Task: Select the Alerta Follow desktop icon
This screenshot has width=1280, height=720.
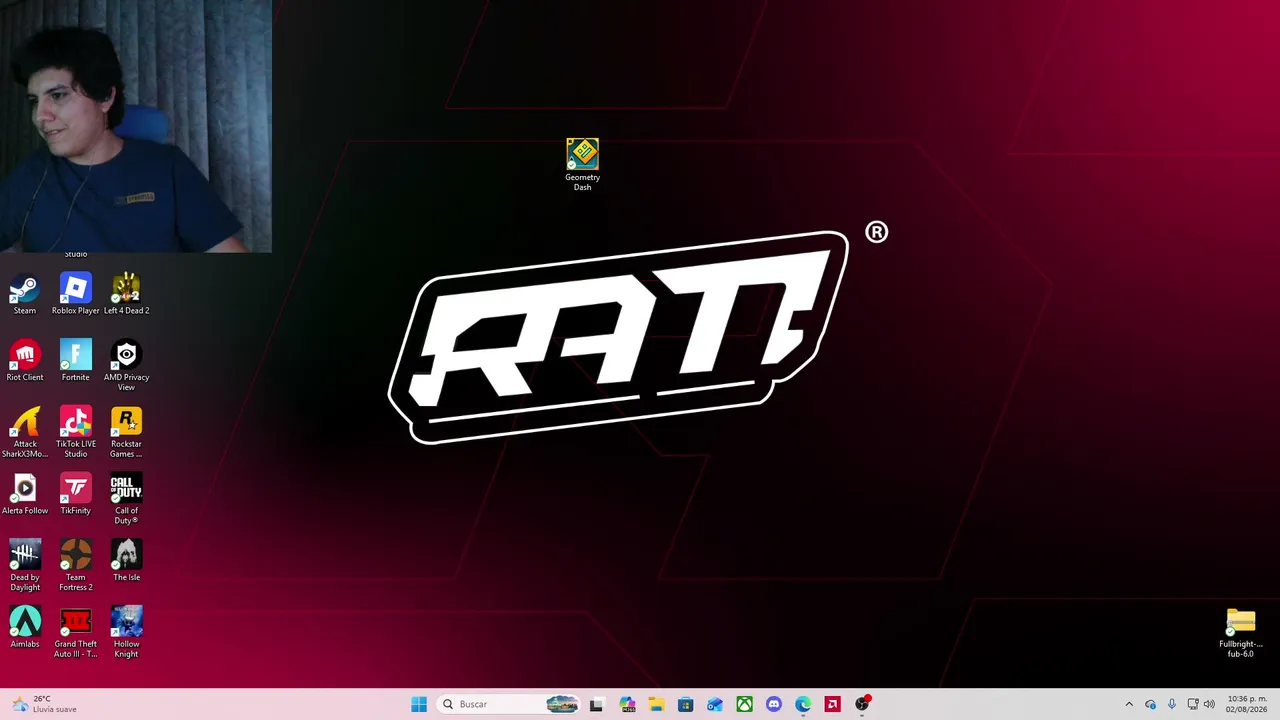Action: click(x=24, y=495)
